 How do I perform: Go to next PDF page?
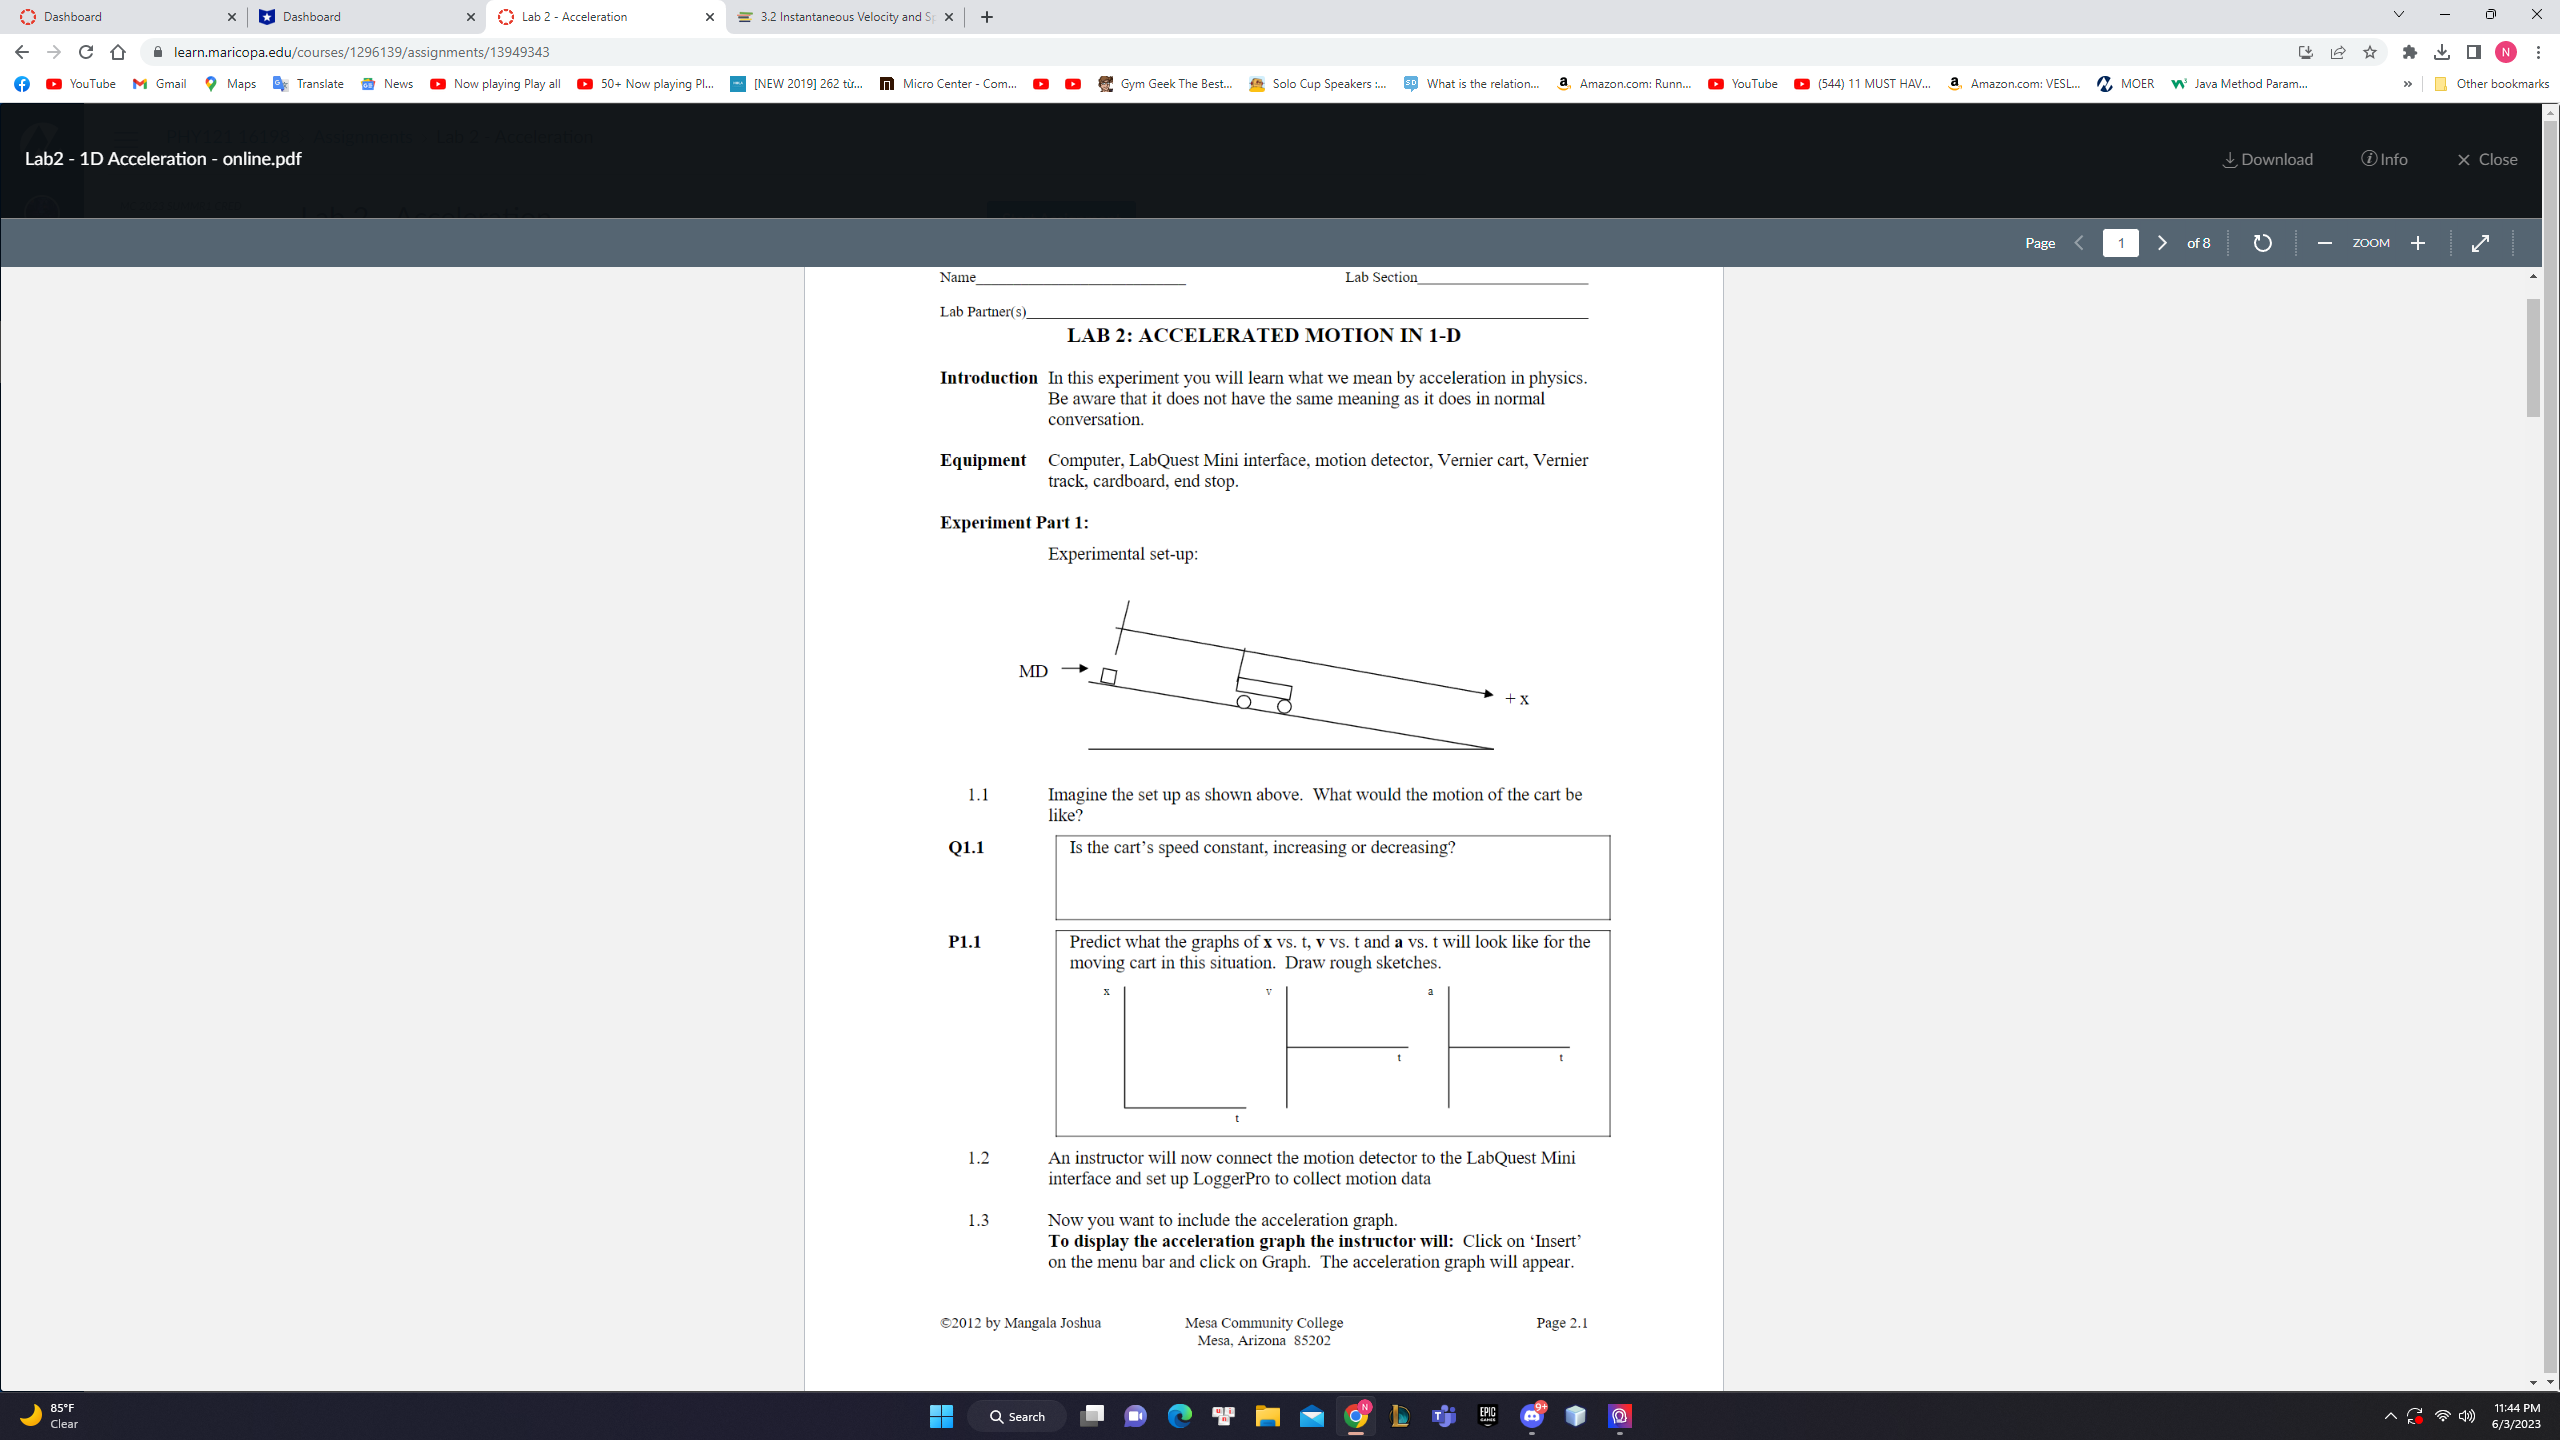pyautogui.click(x=2161, y=243)
